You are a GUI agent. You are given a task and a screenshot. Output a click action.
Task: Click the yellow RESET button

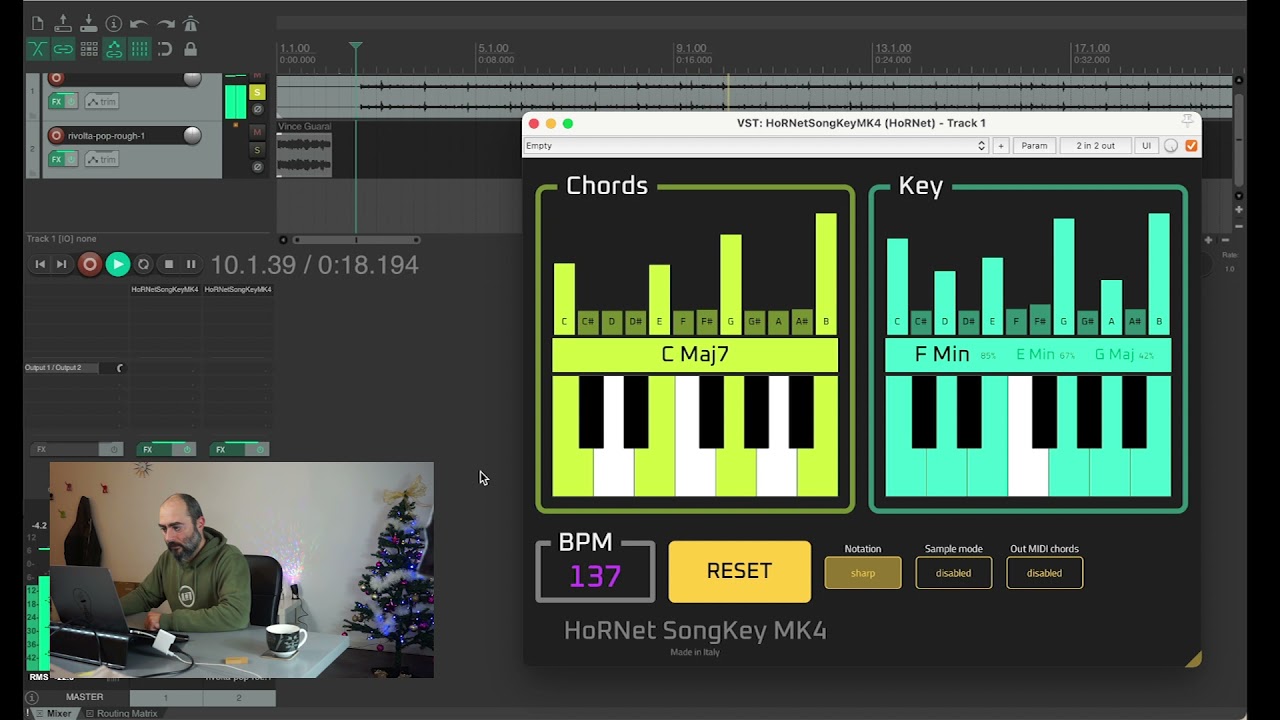click(739, 571)
